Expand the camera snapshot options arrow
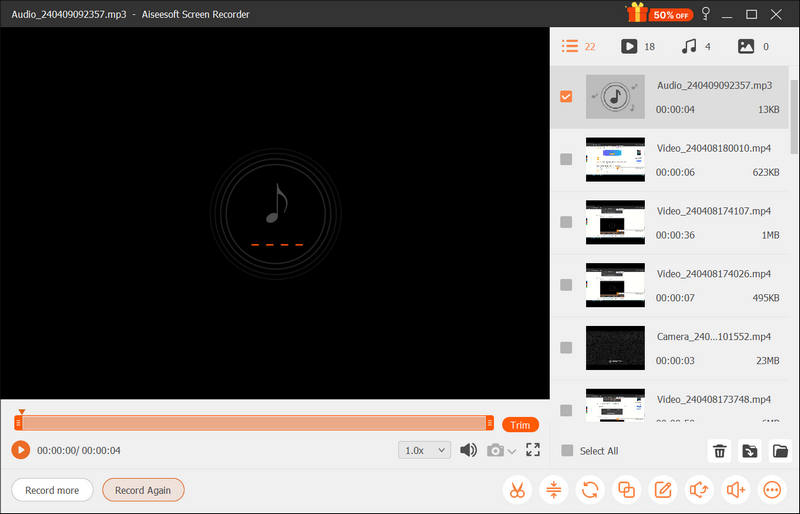 click(512, 451)
